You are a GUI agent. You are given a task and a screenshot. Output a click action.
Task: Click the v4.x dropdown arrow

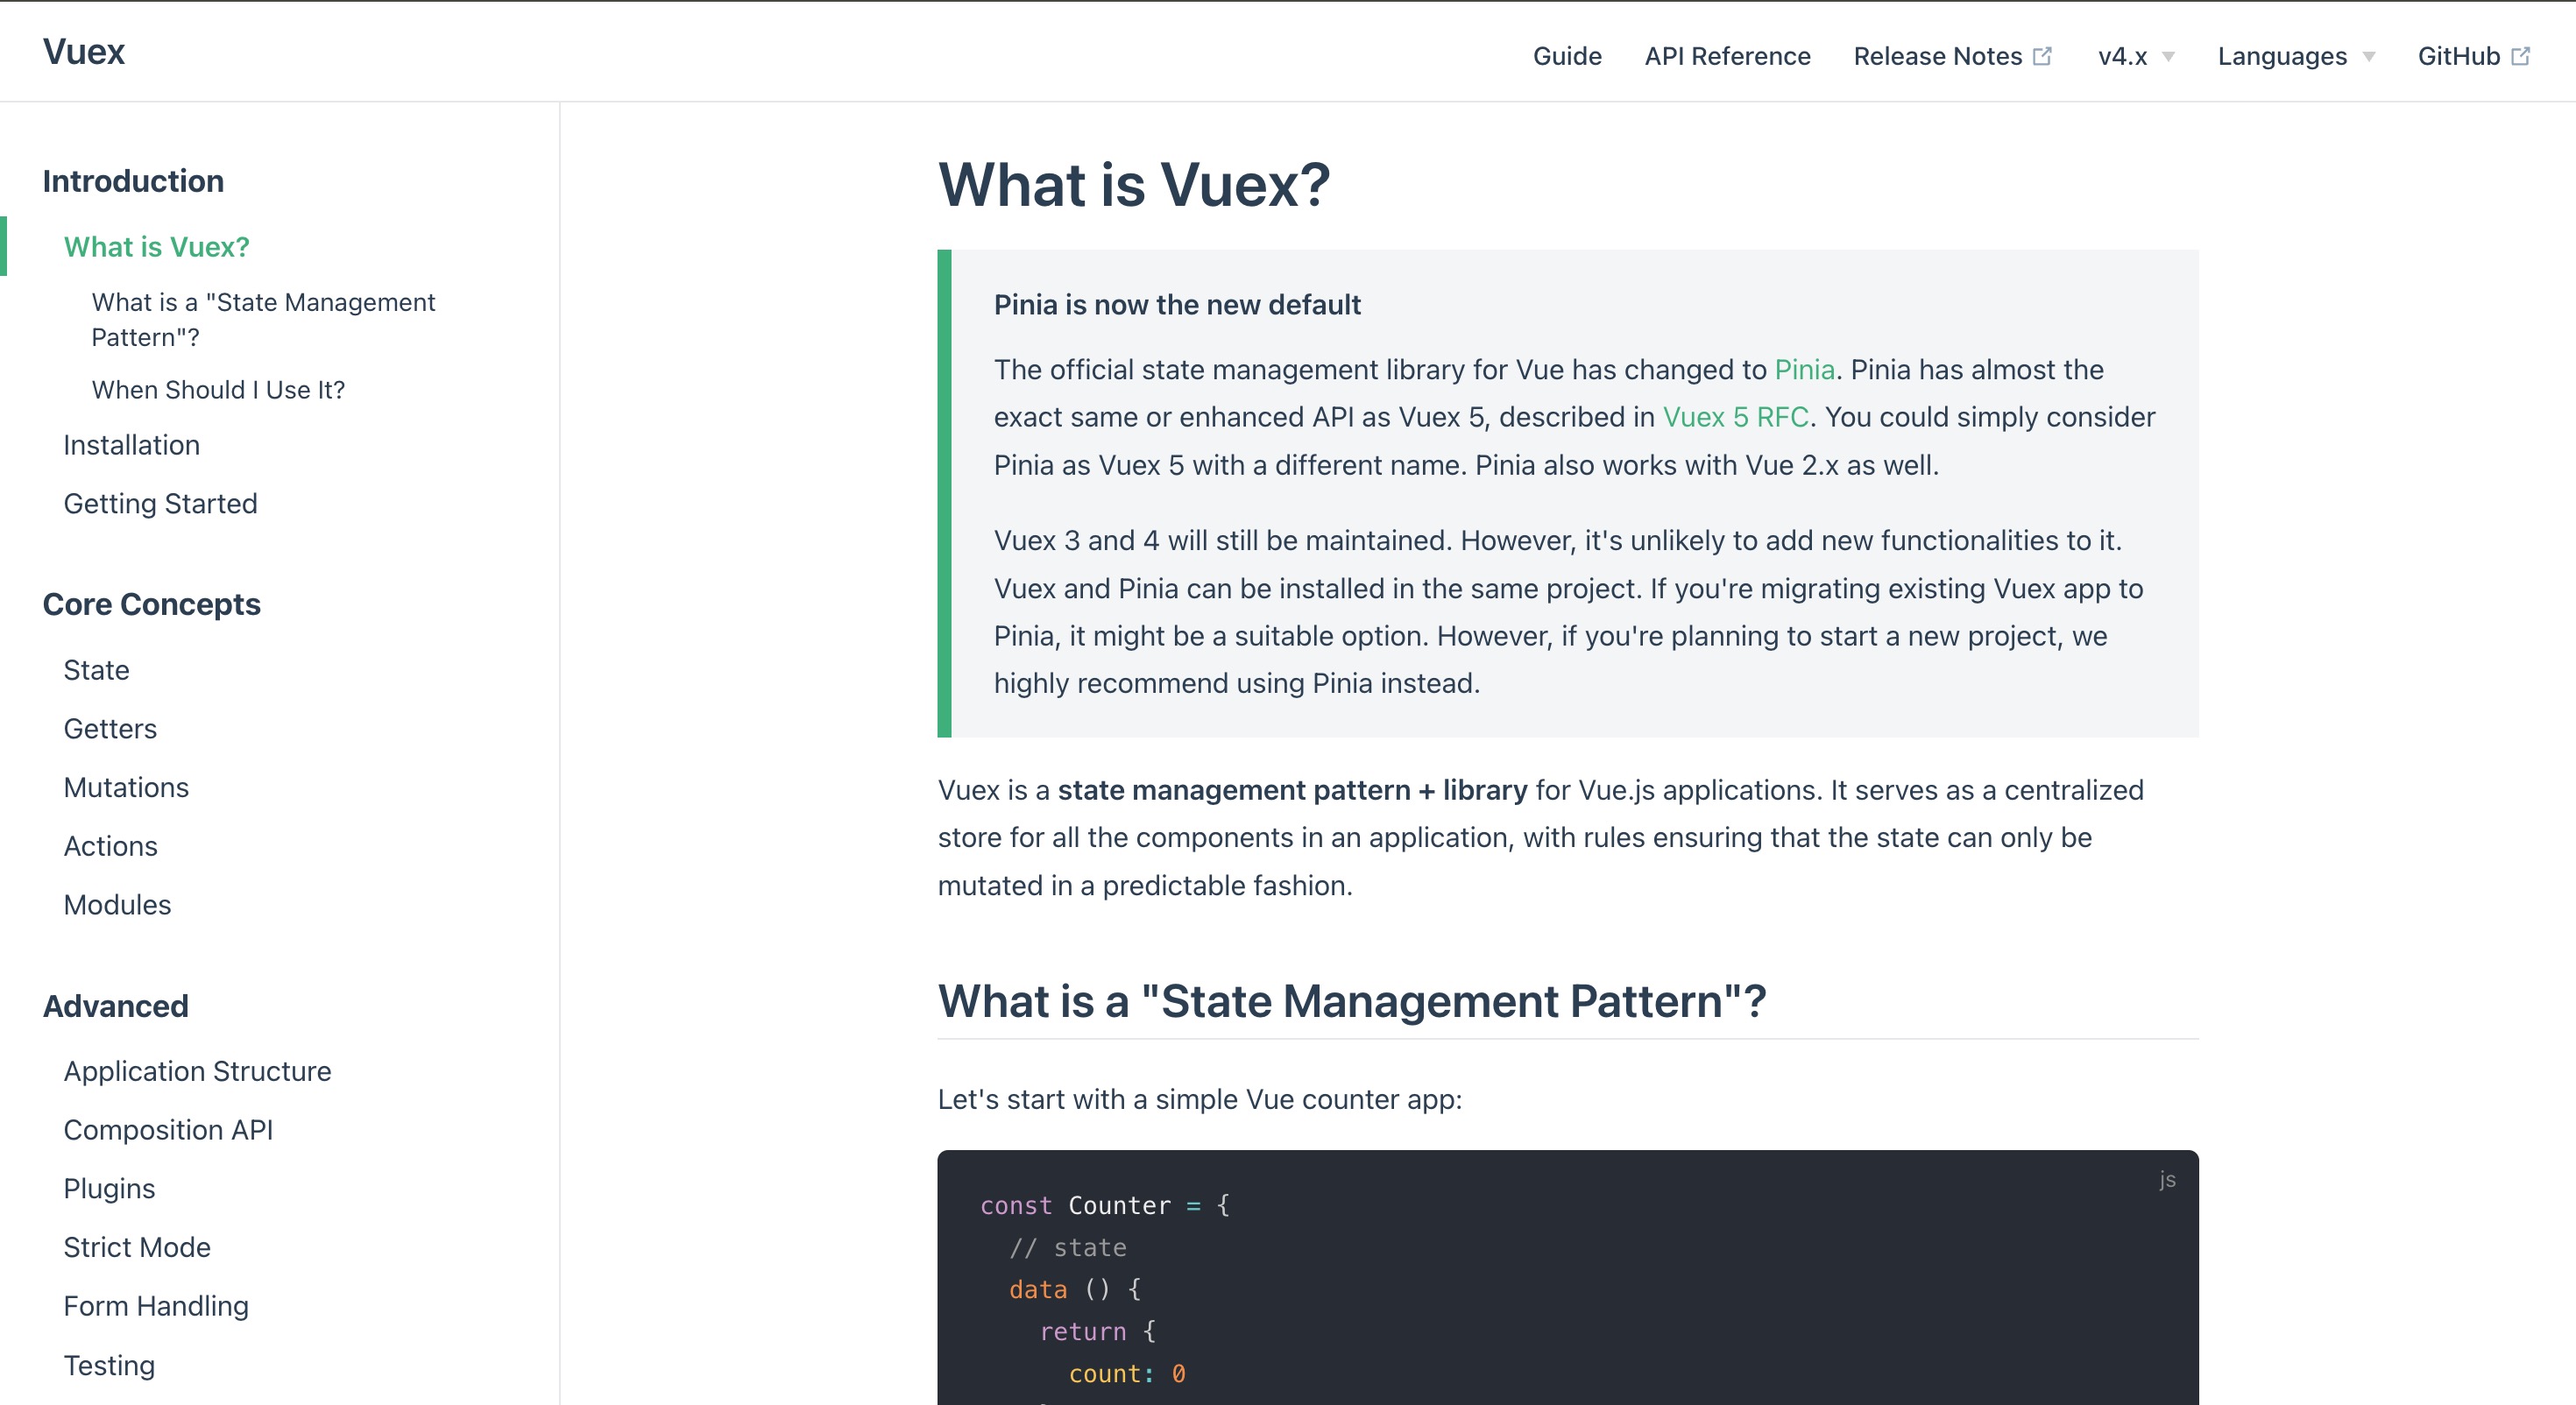coord(2168,57)
